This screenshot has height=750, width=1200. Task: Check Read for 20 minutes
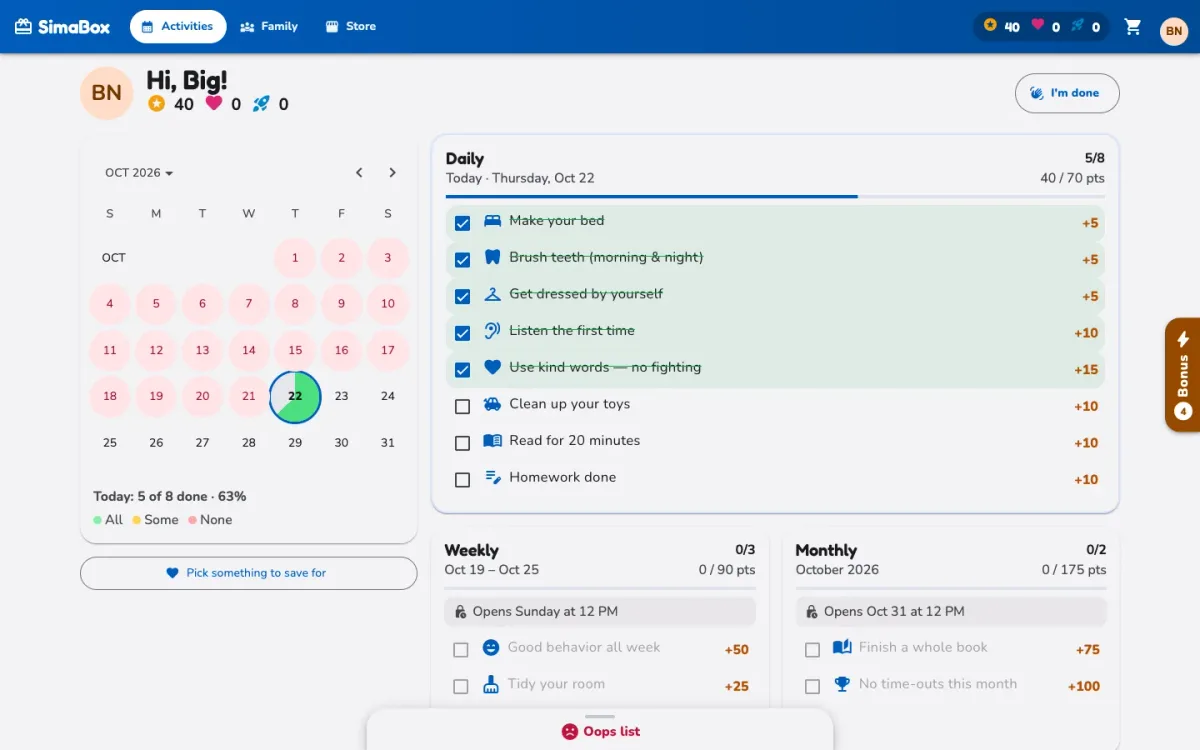pyautogui.click(x=462, y=443)
